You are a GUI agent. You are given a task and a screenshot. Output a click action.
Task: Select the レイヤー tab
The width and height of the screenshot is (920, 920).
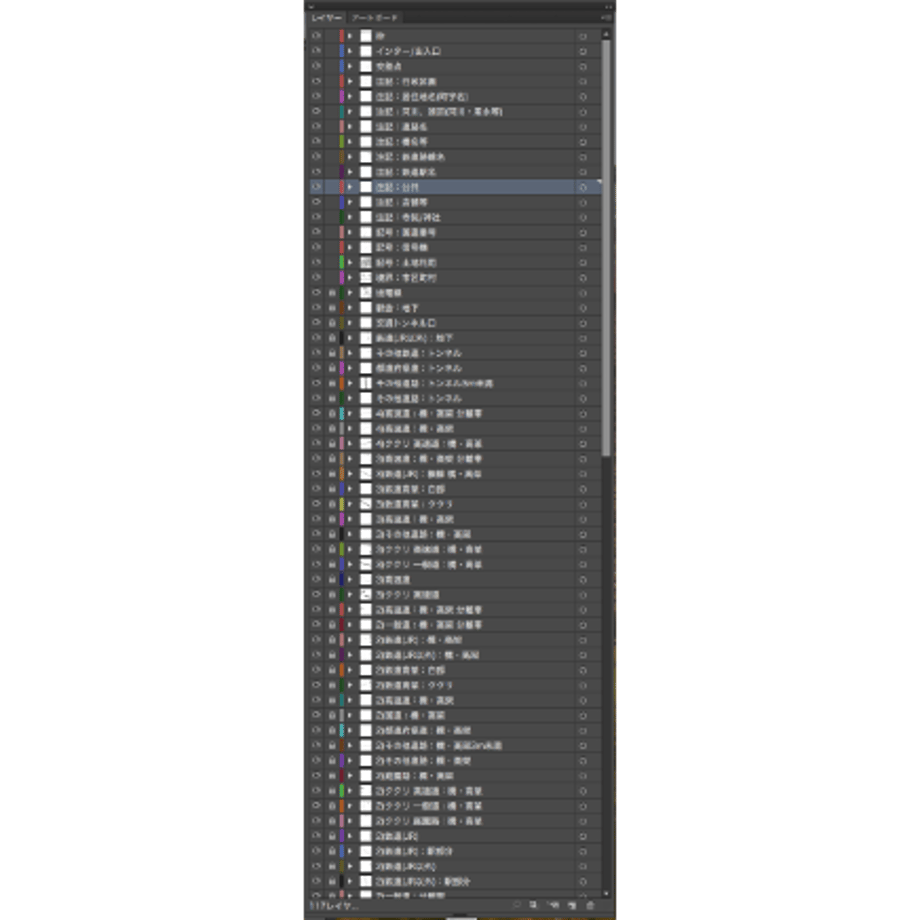[326, 18]
